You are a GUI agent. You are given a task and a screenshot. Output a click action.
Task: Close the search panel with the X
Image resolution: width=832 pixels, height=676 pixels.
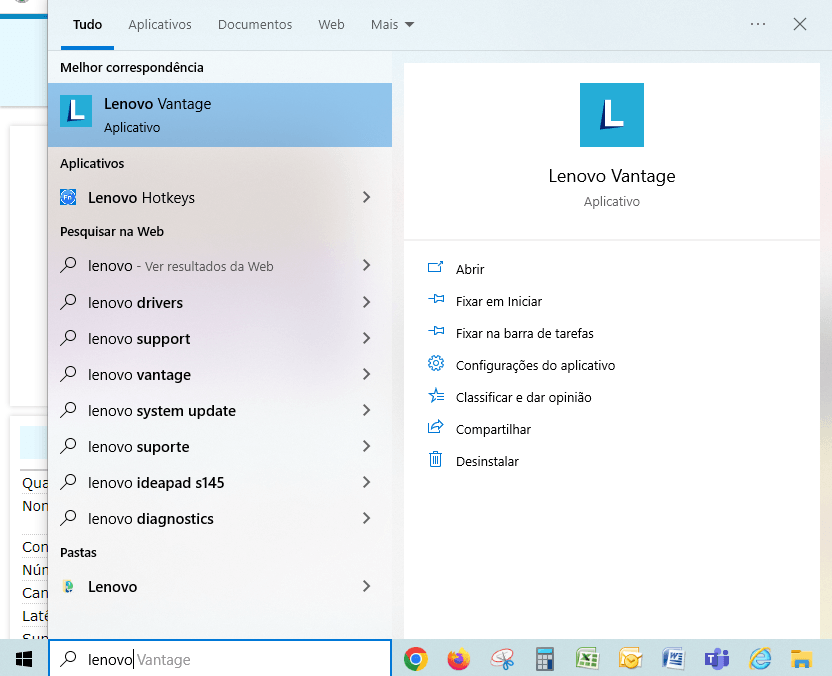point(800,24)
